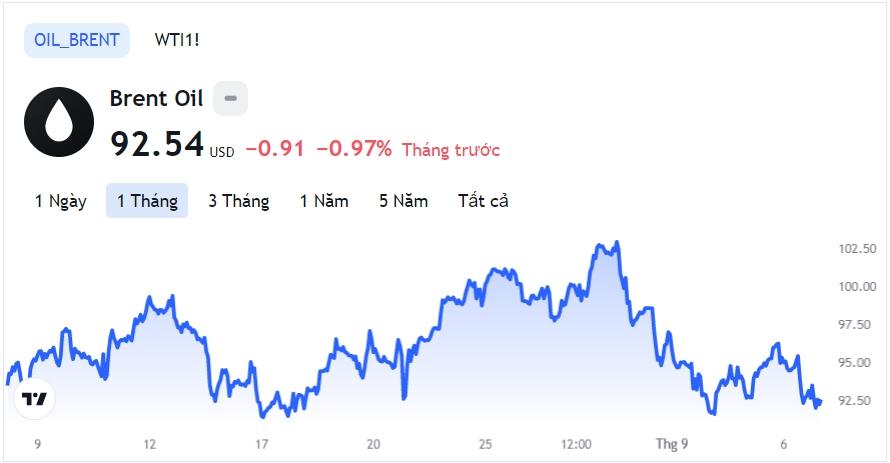Select the 1 Ngày time range
The width and height of the screenshot is (890, 463).
[x=61, y=201]
